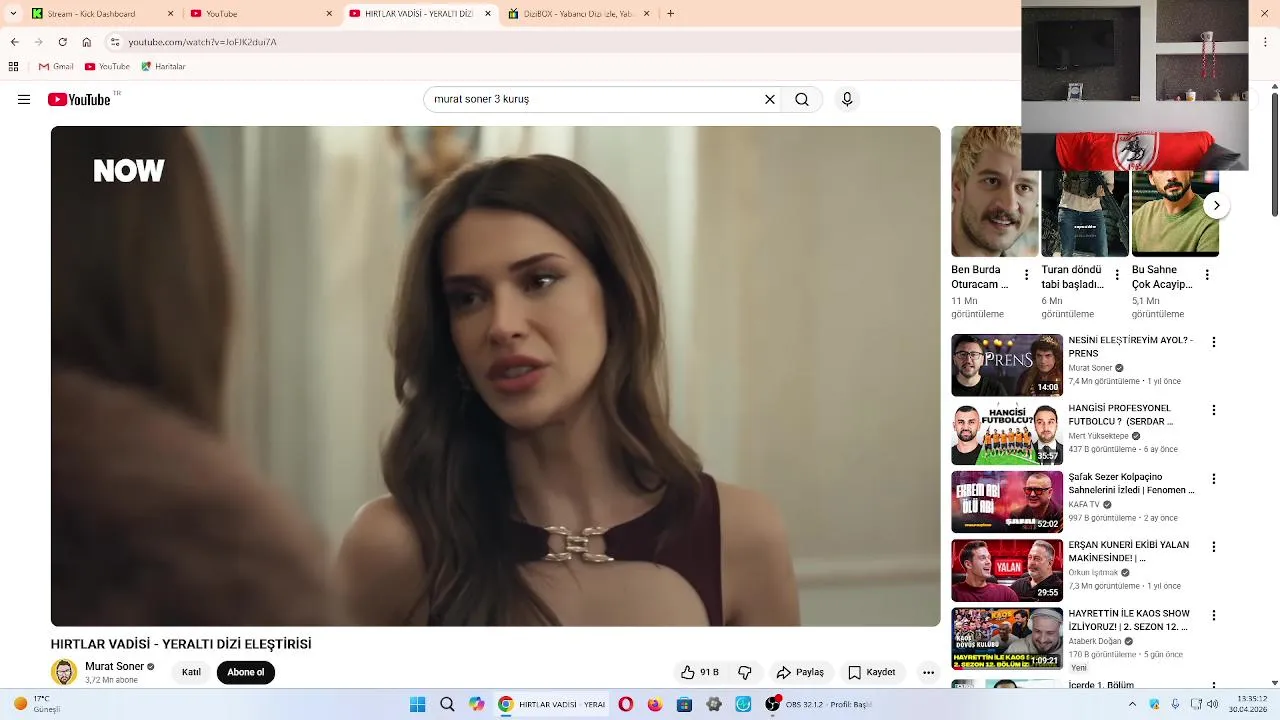Go back in the browser

[14, 42]
